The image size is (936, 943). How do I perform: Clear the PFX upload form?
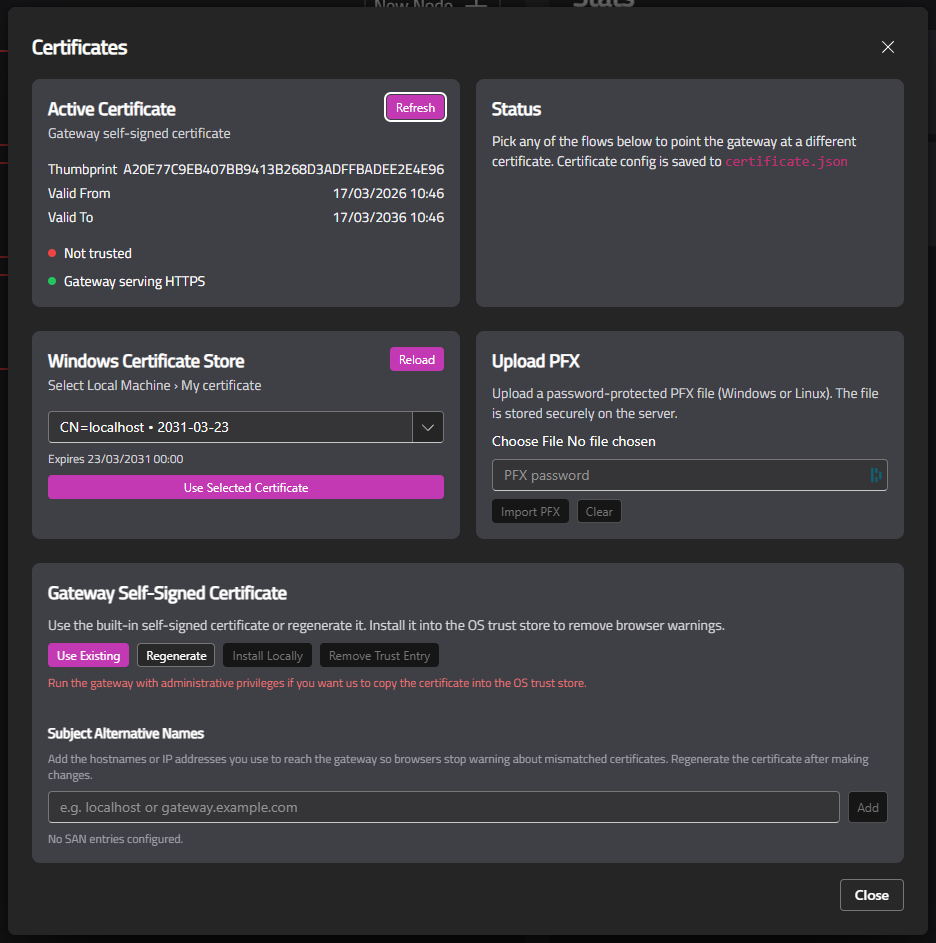598,511
